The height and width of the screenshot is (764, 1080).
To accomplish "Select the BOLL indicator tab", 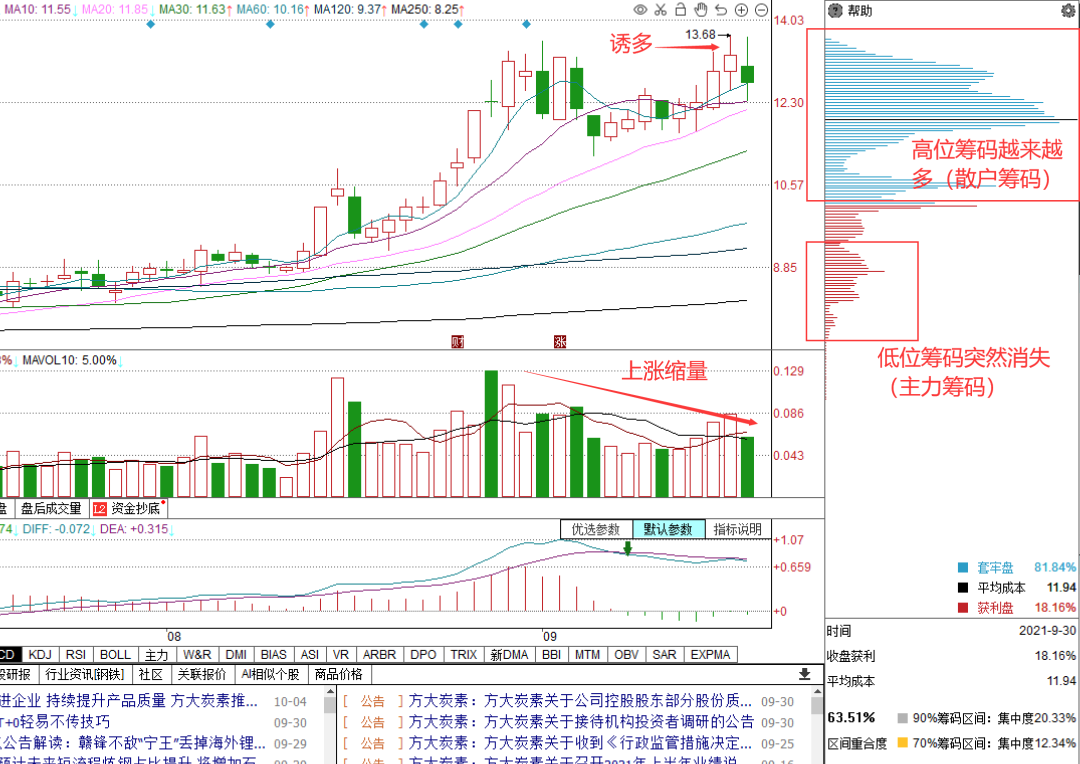I will (115, 655).
